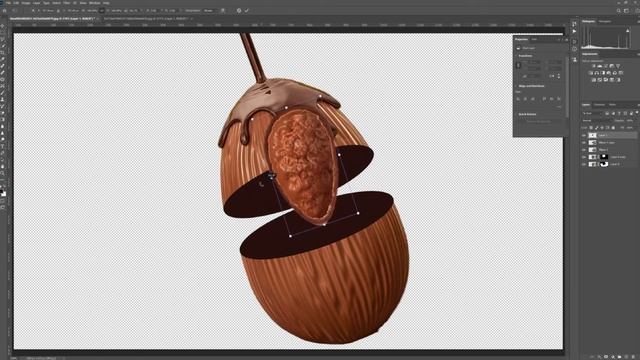This screenshot has width=640, height=360.
Task: Close the first document tab
Action: [98, 19]
